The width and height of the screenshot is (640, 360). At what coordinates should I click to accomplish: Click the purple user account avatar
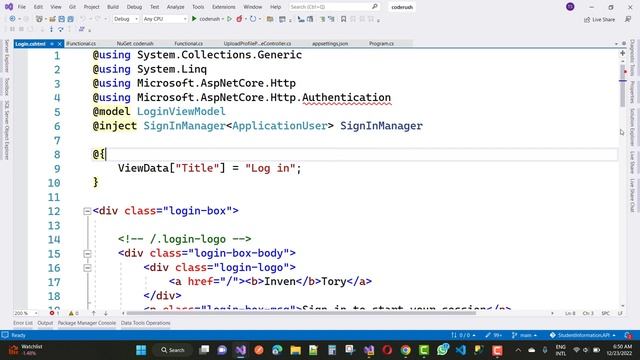coord(570,7)
